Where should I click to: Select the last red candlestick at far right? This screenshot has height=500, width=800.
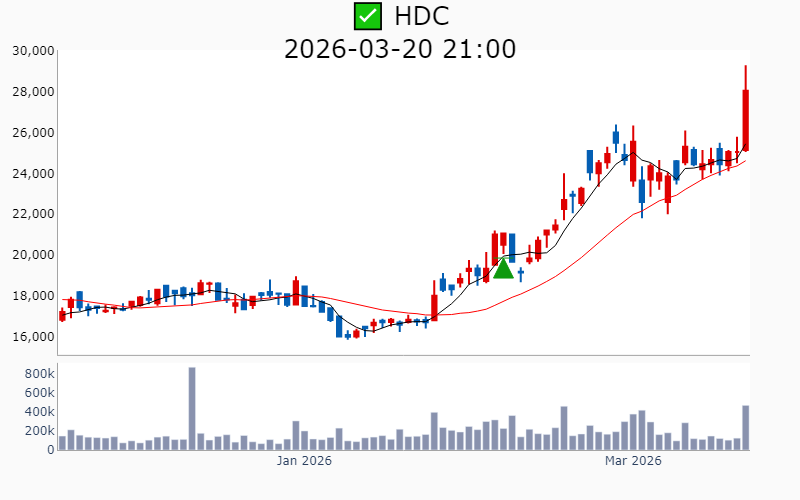click(x=746, y=120)
